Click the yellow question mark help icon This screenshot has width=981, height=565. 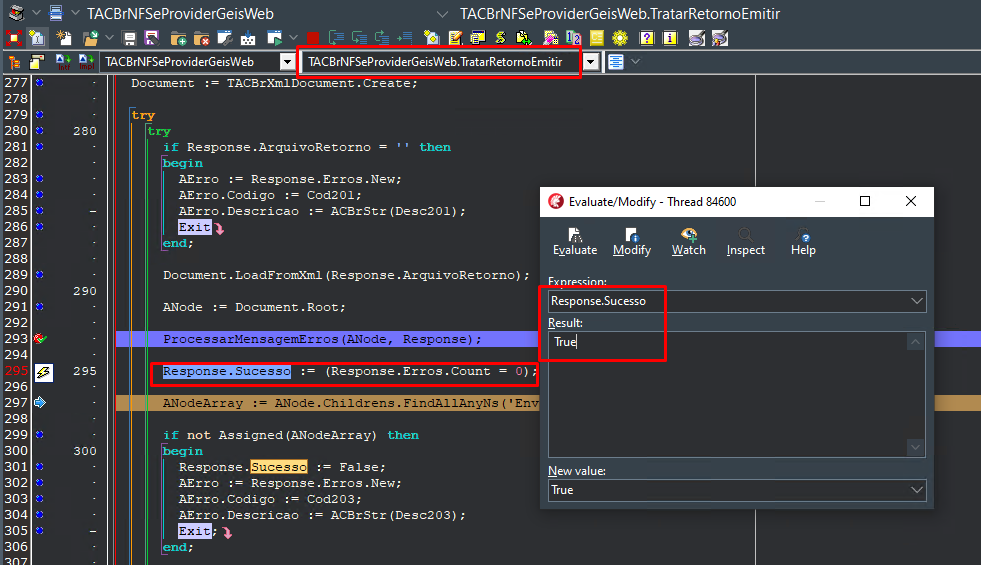[x=647, y=38]
